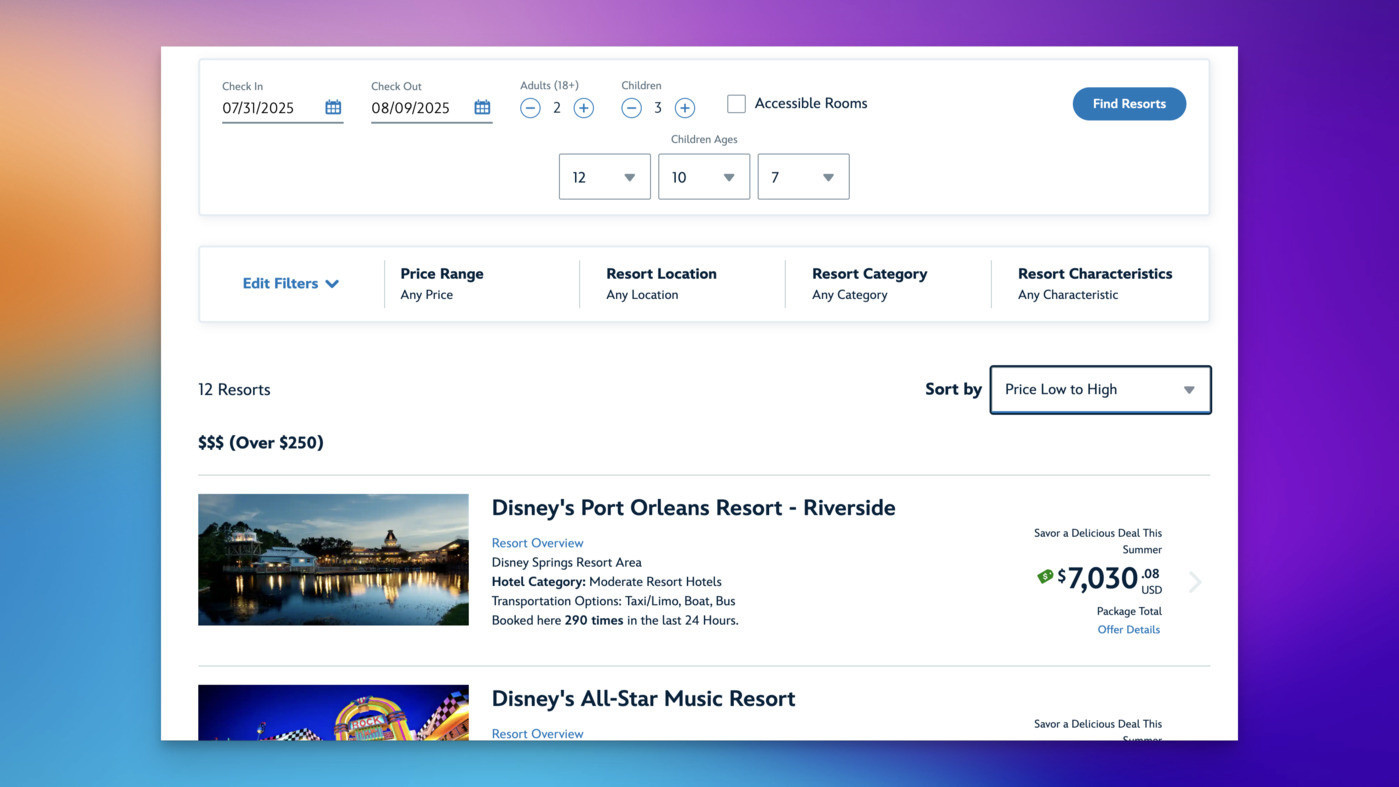Open the child age dropdown showing 12
This screenshot has height=787, width=1399.
(605, 177)
